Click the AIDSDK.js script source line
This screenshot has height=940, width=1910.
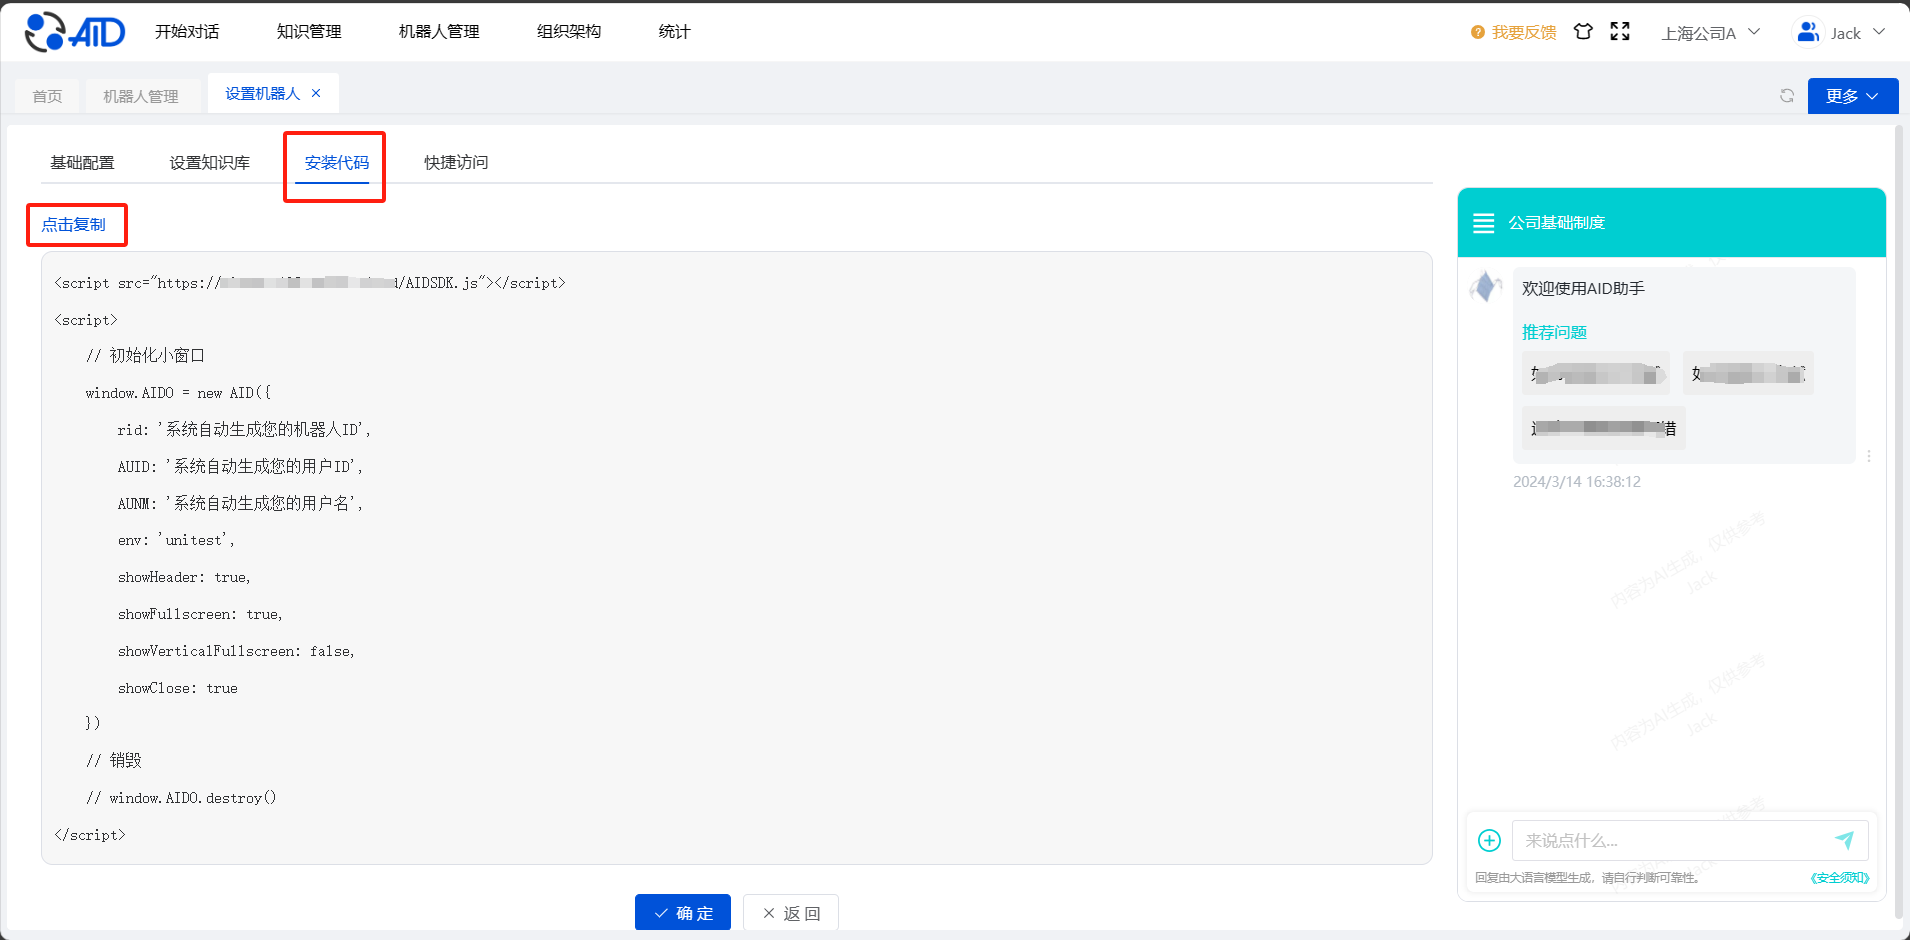[310, 283]
